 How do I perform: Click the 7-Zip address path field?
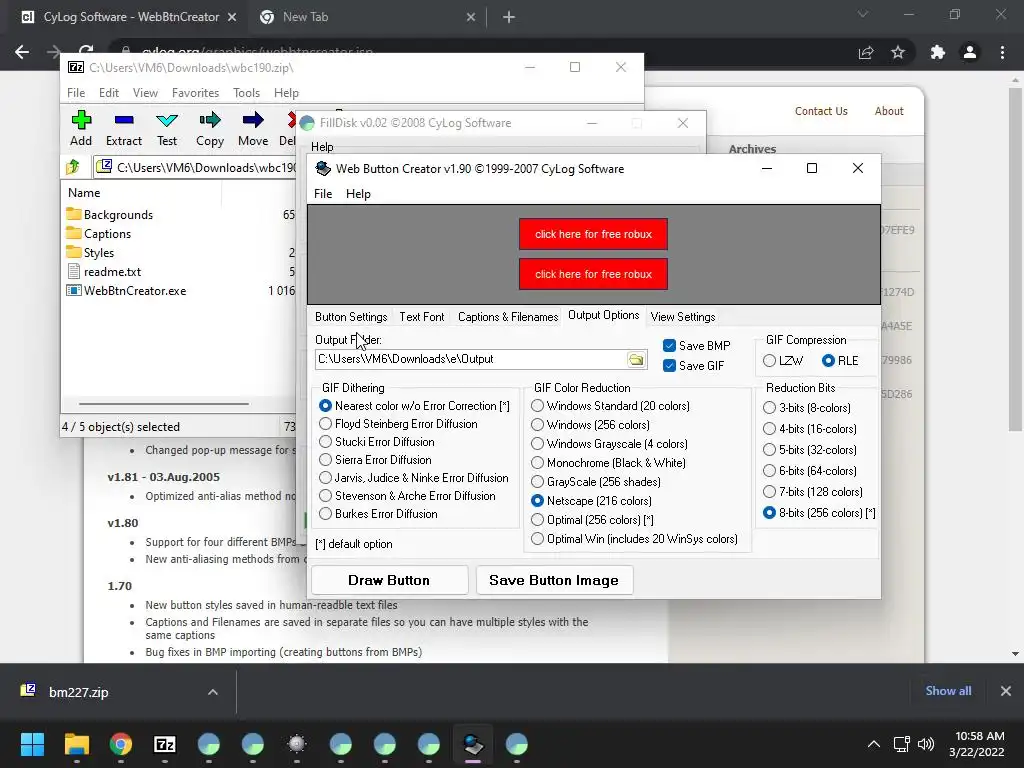coord(196,168)
